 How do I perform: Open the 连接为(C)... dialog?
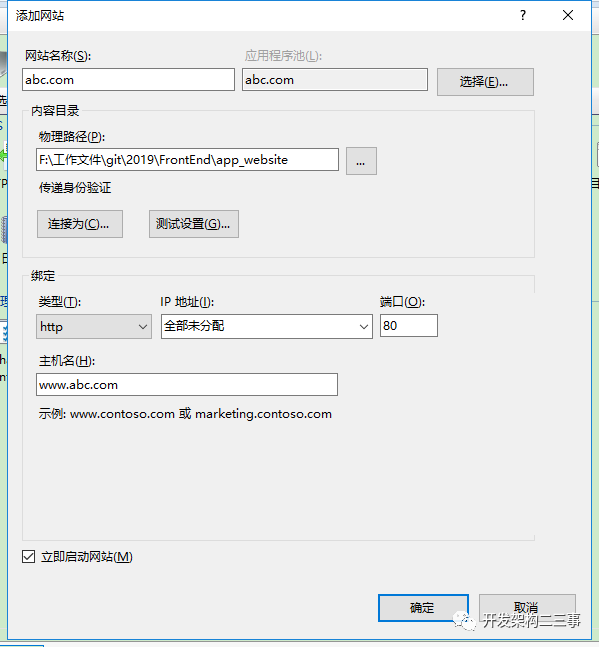pyautogui.click(x=80, y=224)
